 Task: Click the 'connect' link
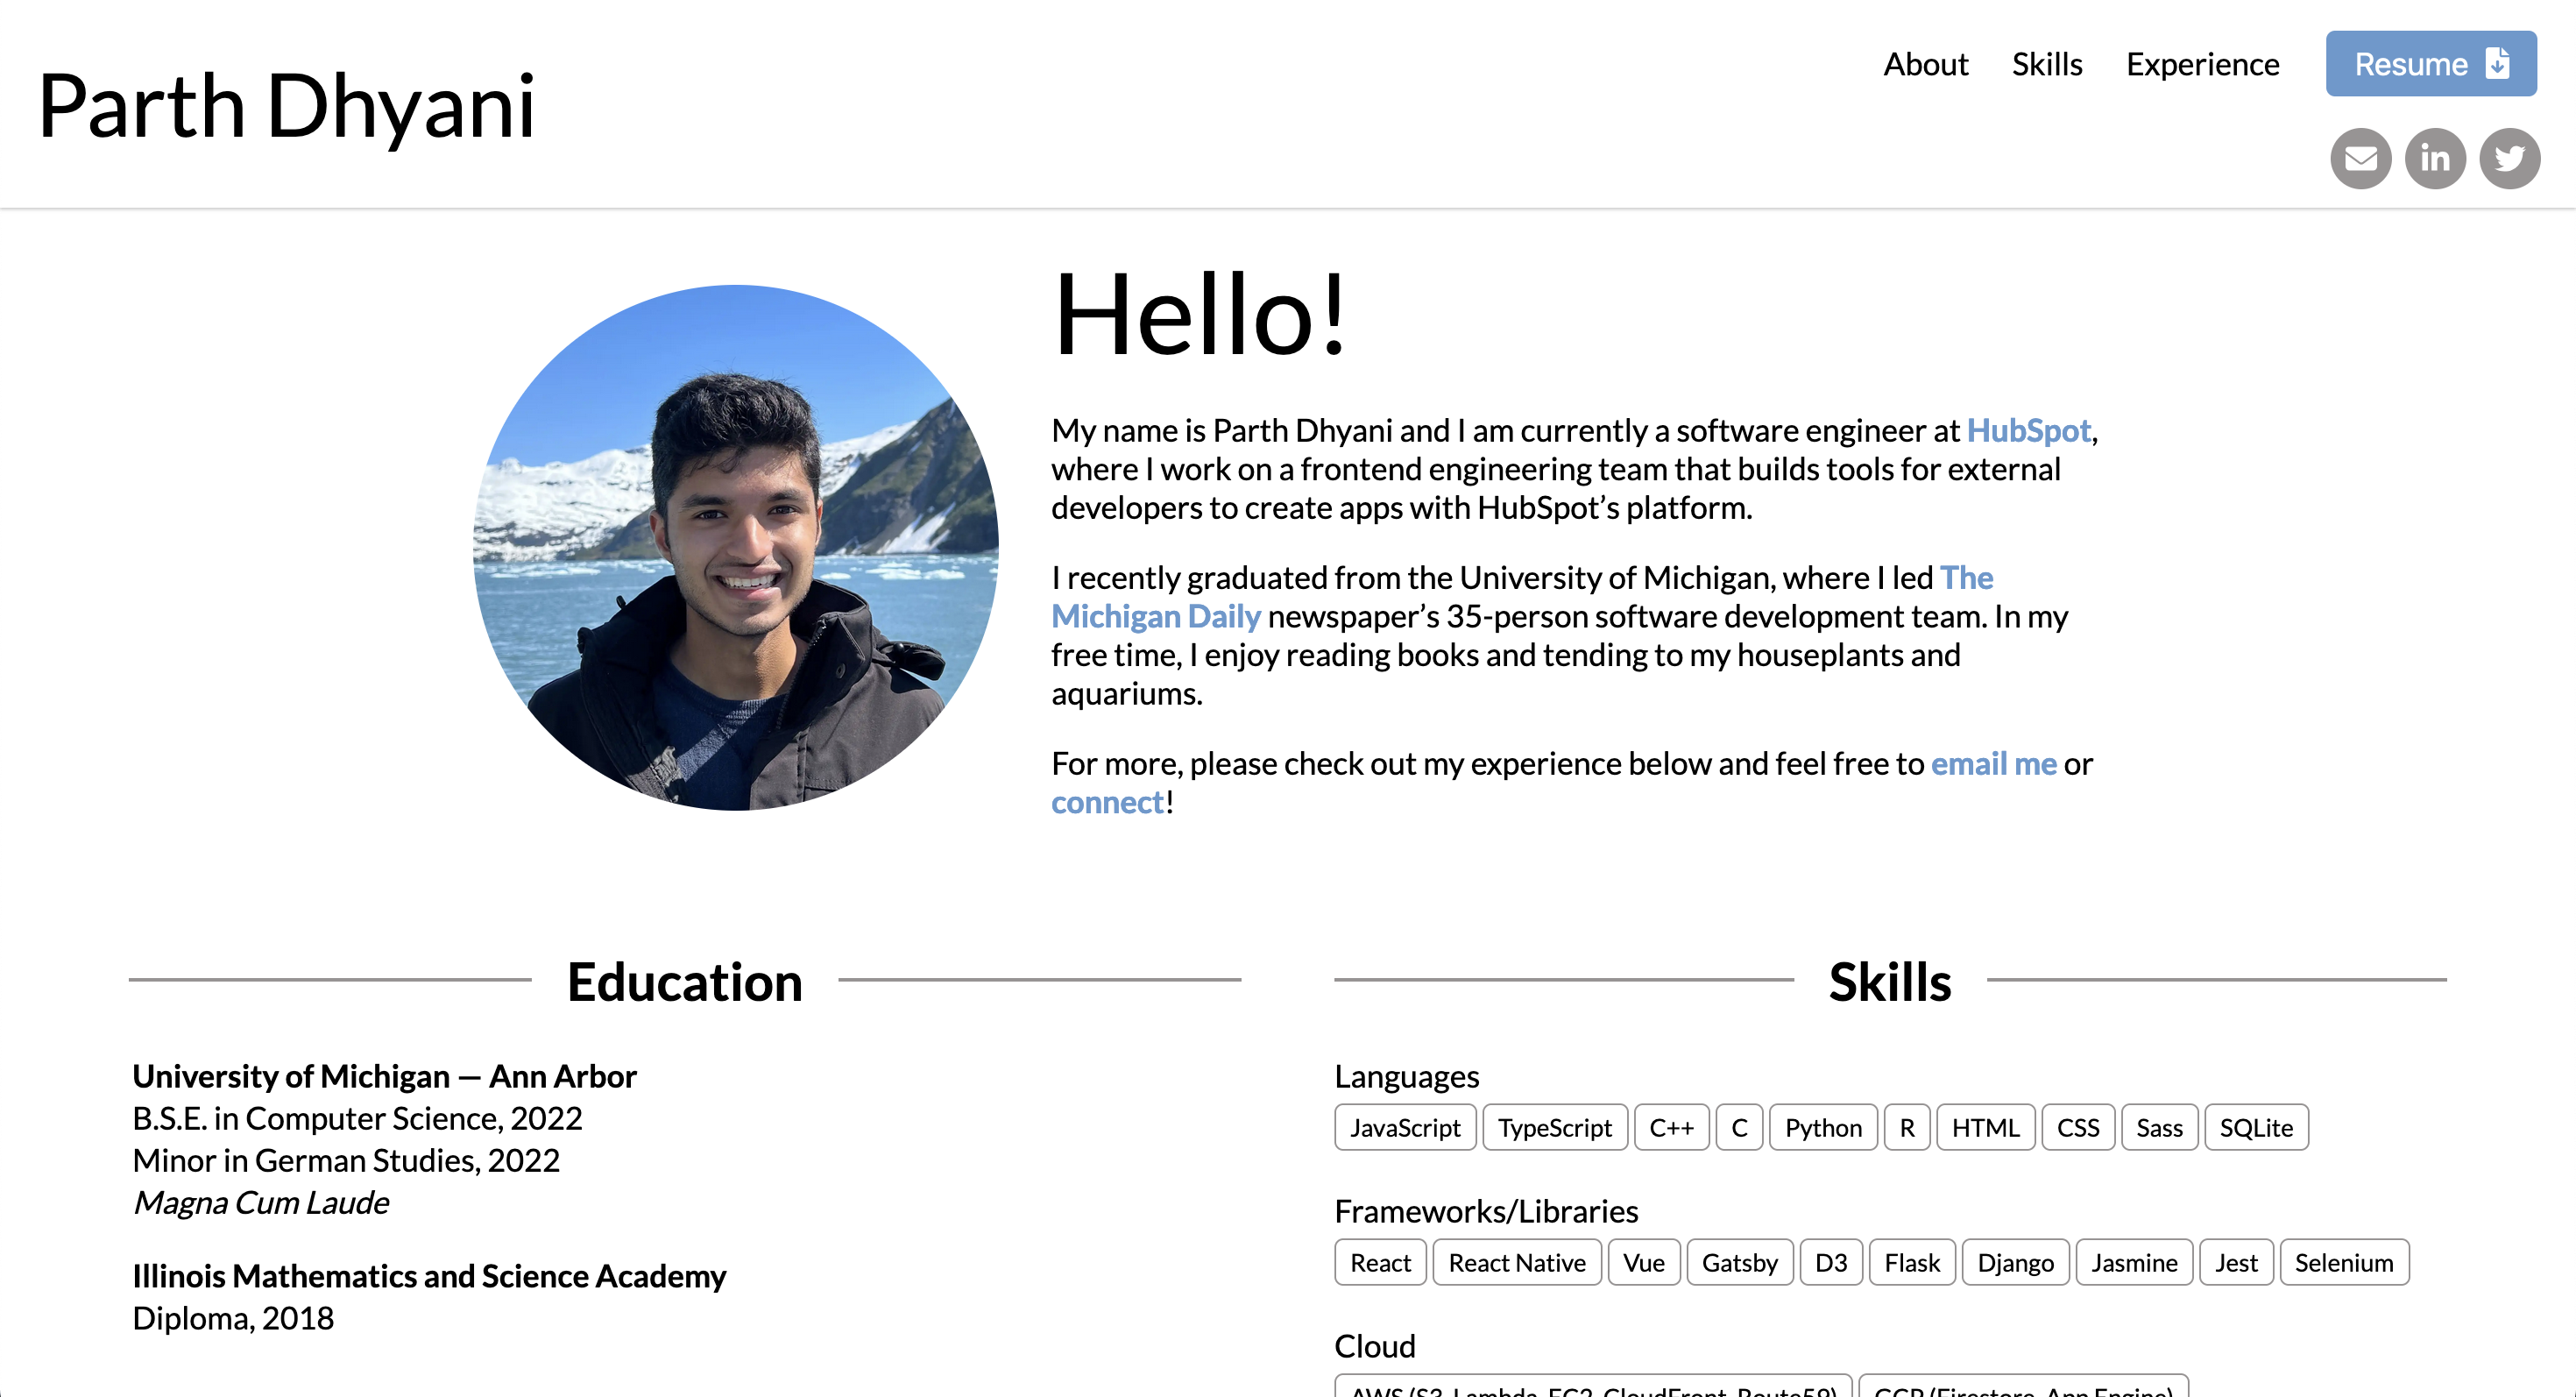(x=1107, y=802)
